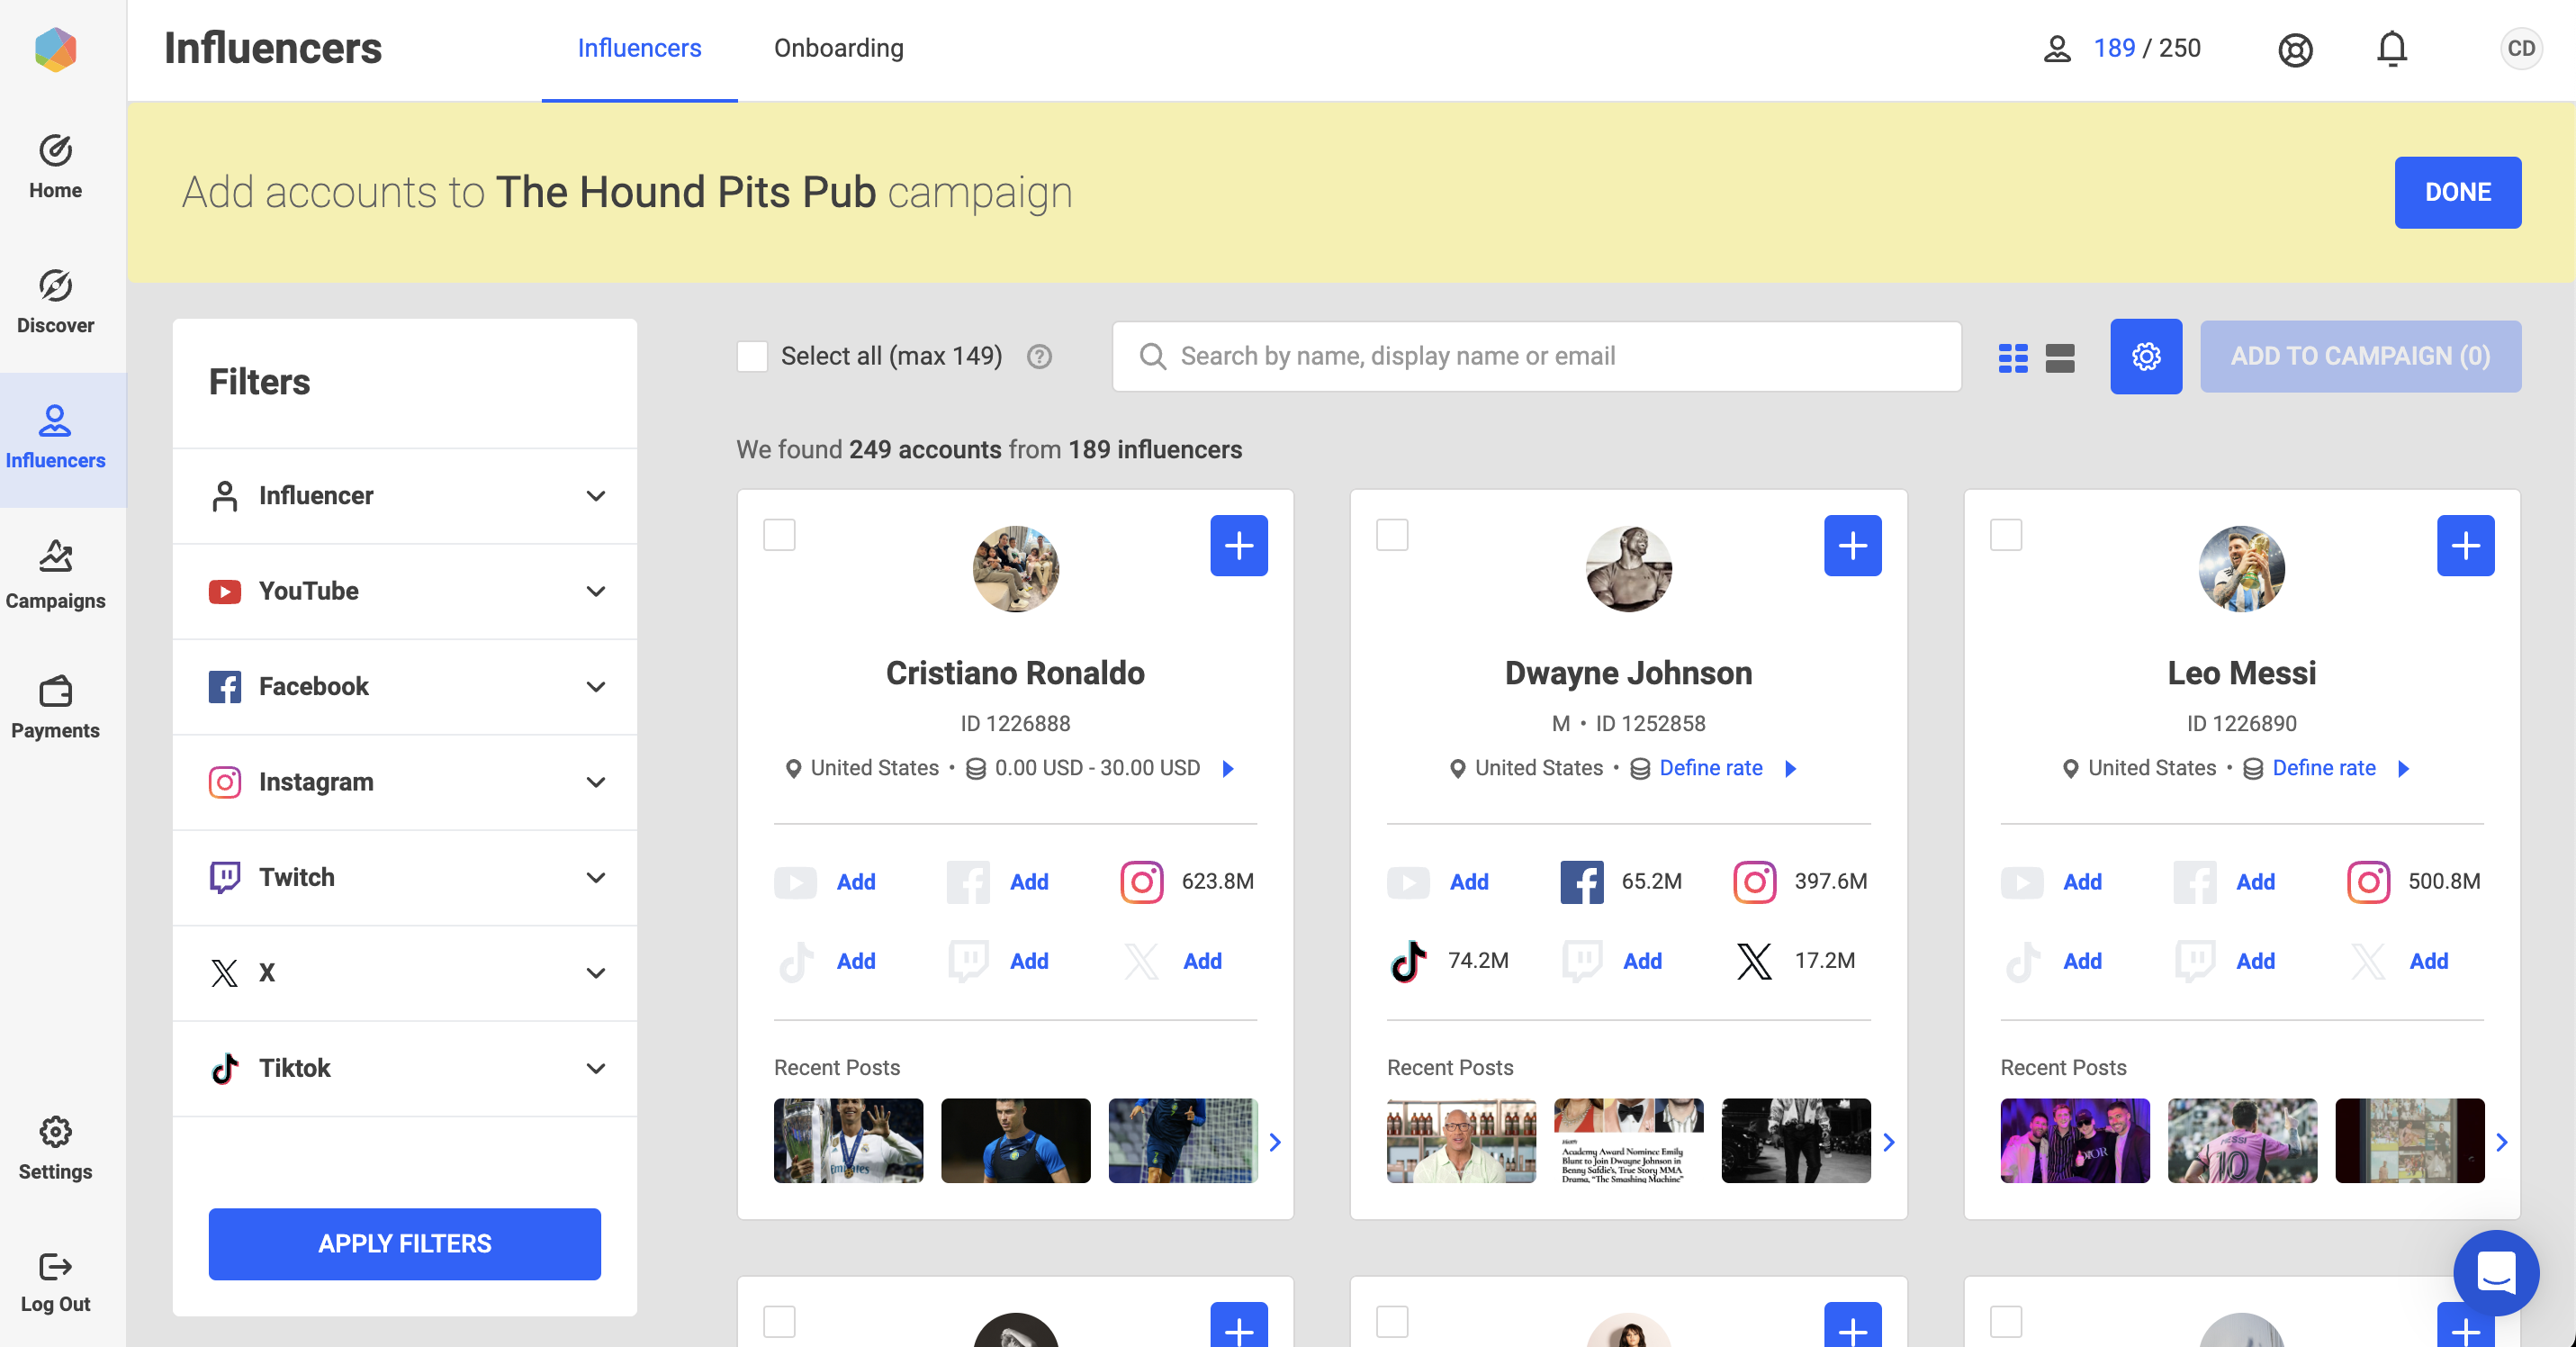This screenshot has height=1347, width=2576.
Task: Open Dwayne Johnson's TikTok account icon
Action: [x=1408, y=961]
